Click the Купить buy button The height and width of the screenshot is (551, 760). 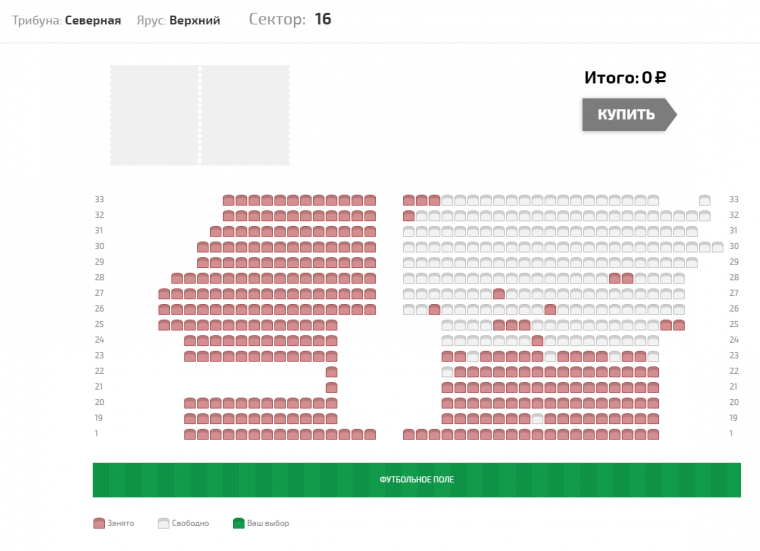tap(627, 114)
